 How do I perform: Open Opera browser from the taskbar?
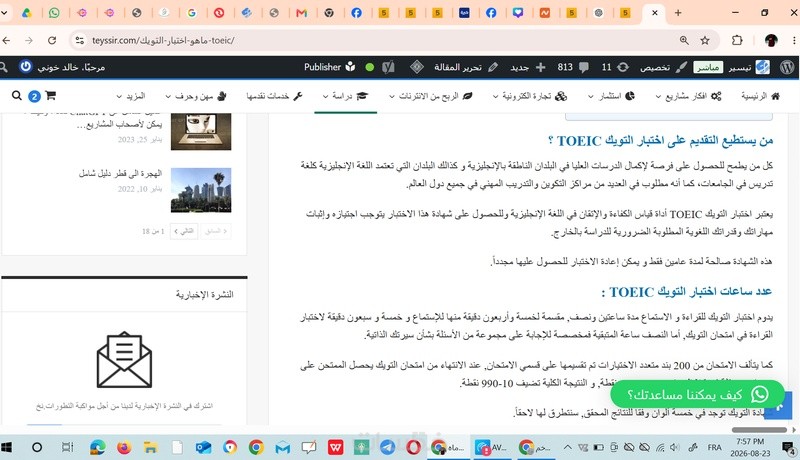[x=413, y=447]
